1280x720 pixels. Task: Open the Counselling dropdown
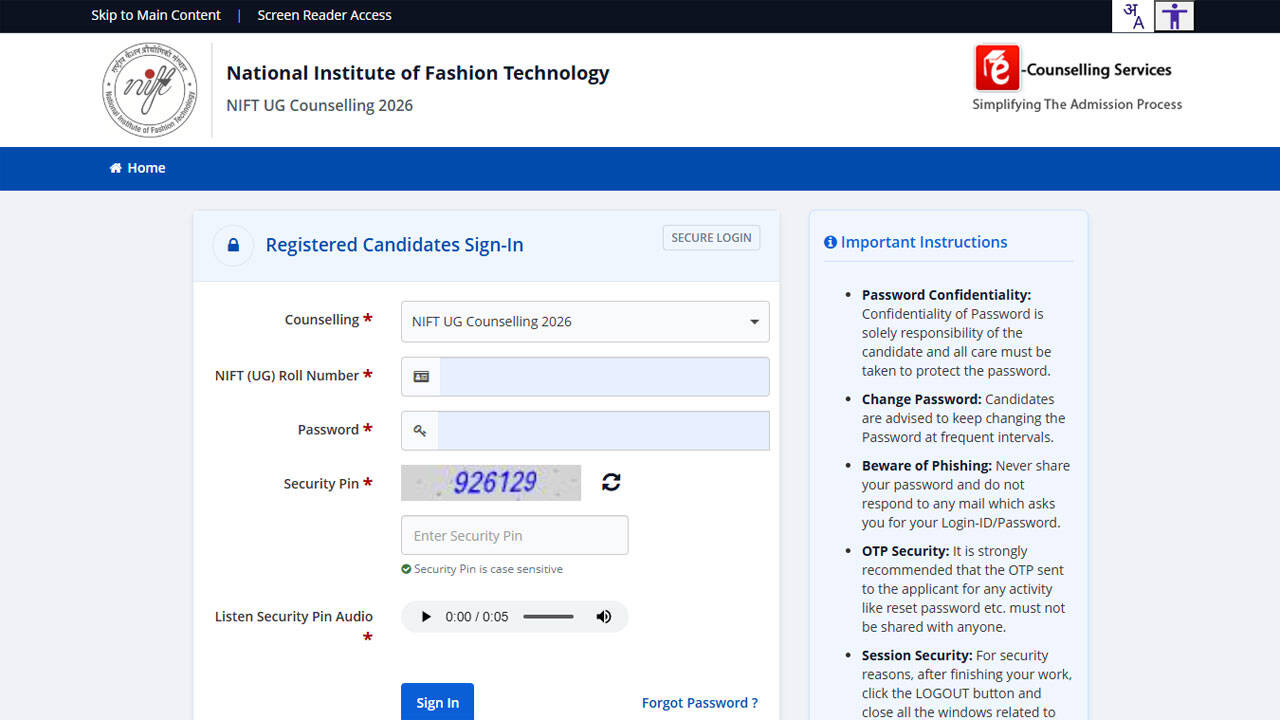[585, 322]
